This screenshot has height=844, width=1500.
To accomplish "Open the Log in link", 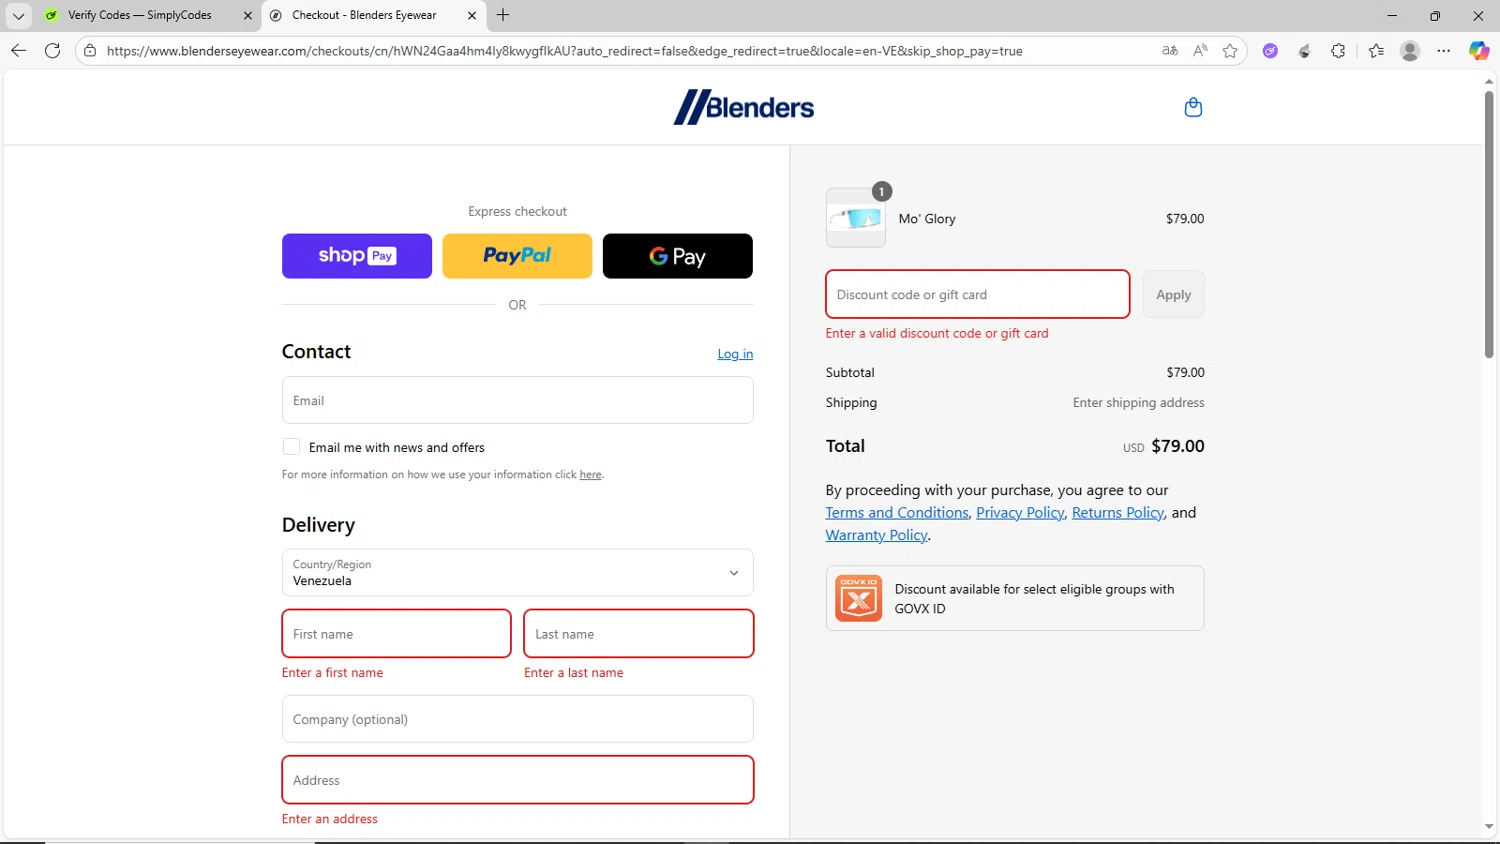I will (735, 354).
